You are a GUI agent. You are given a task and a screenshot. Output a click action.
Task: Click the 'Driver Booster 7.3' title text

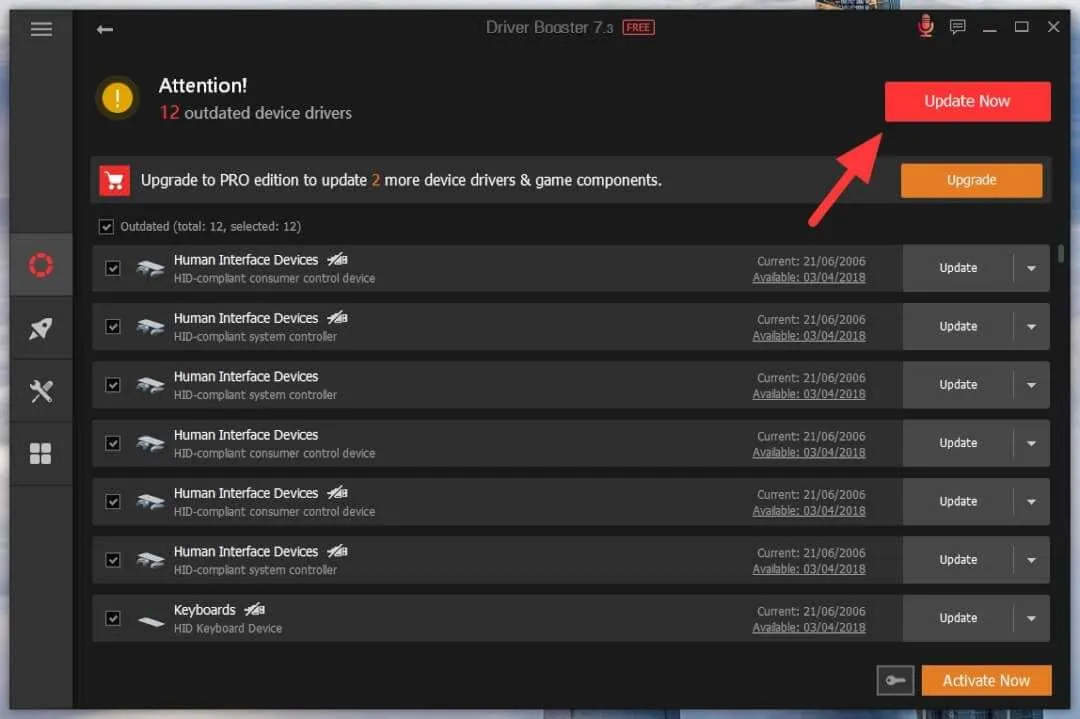(x=549, y=28)
